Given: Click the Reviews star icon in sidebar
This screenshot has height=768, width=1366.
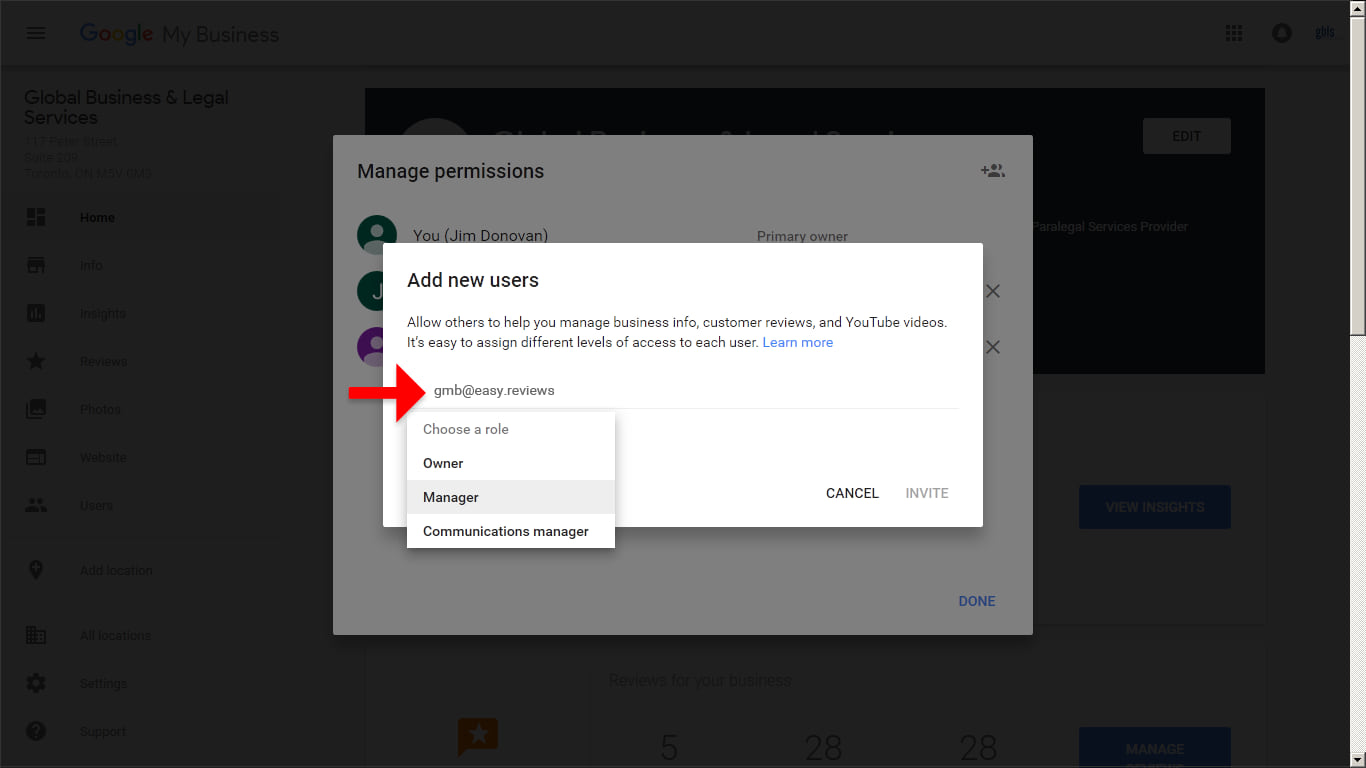Looking at the screenshot, I should click(36, 361).
